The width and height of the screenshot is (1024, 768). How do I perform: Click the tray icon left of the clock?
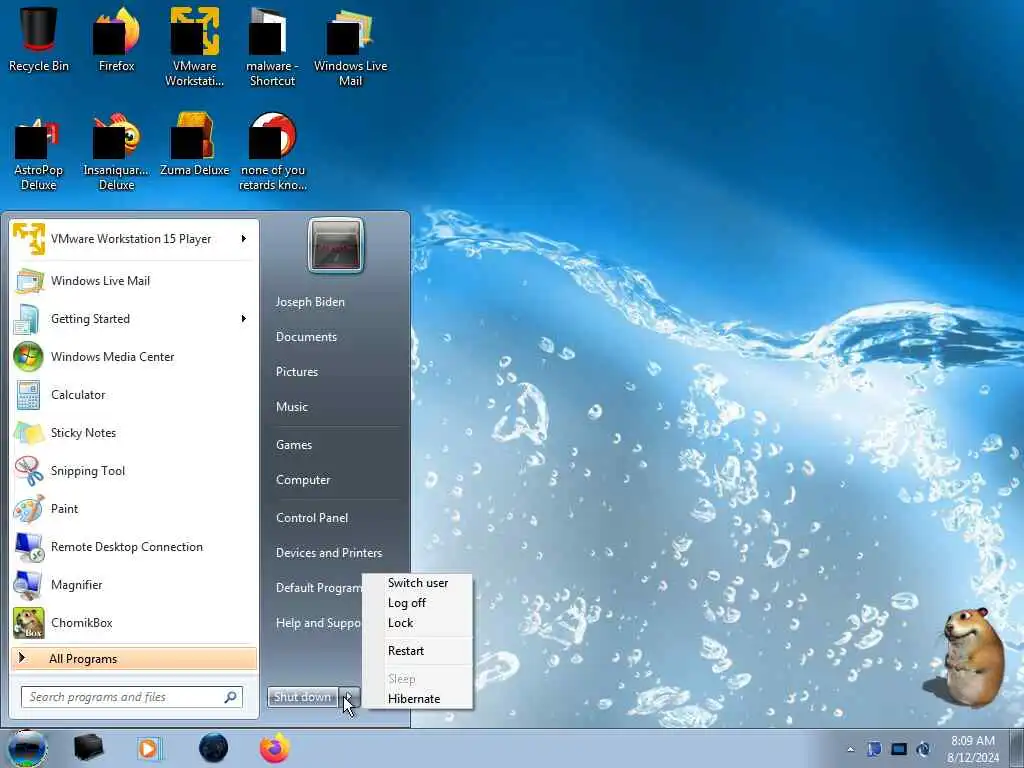[923, 749]
